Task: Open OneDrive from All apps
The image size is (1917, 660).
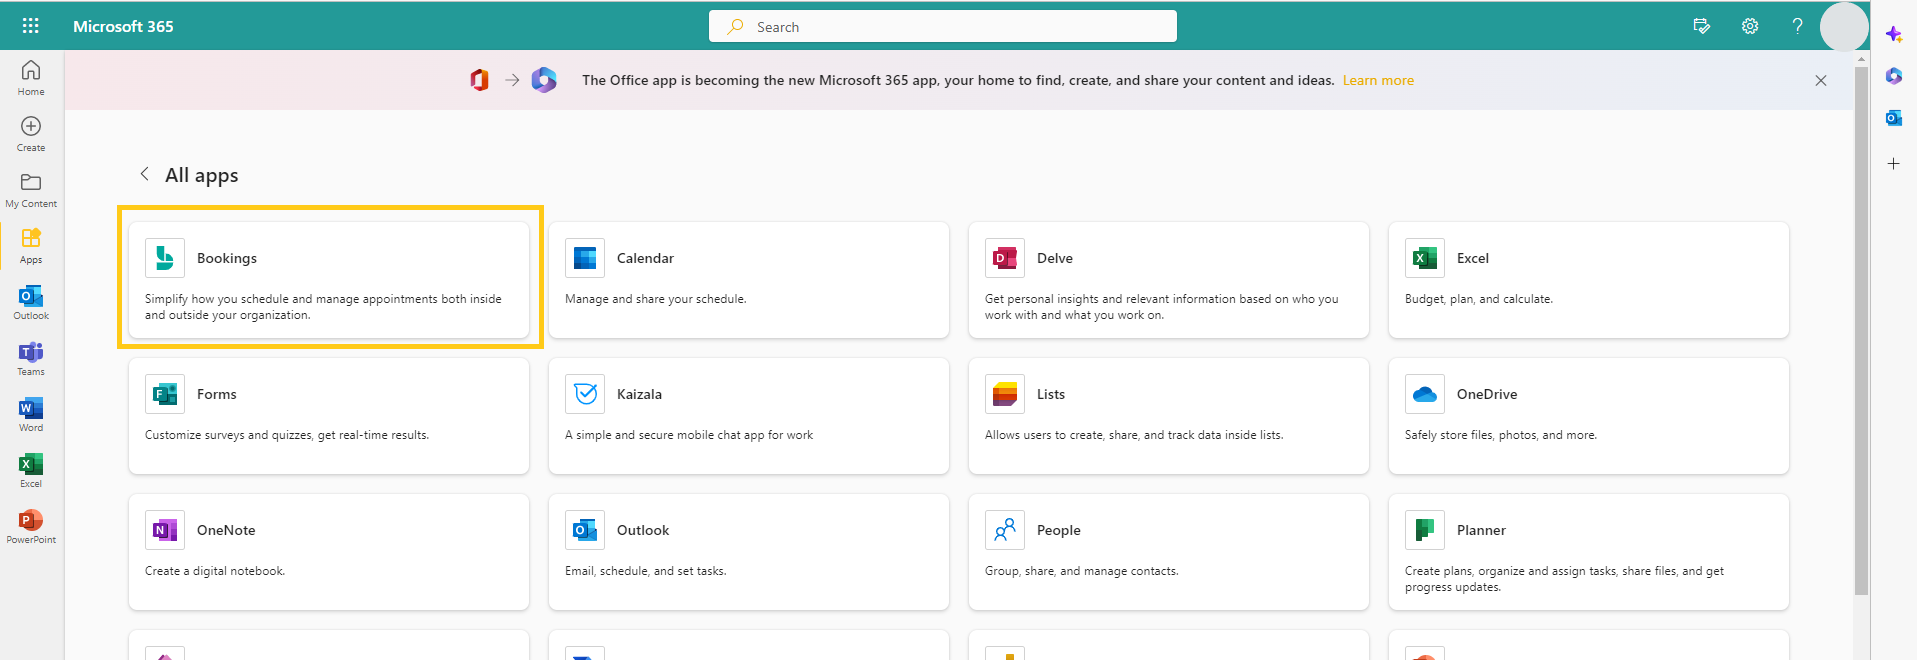Action: (1588, 415)
